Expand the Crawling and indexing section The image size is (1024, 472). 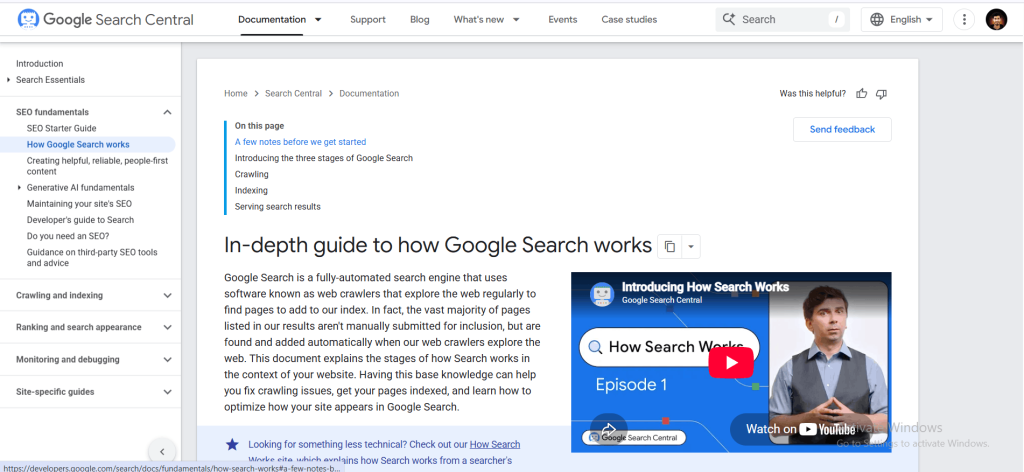[x=167, y=296]
